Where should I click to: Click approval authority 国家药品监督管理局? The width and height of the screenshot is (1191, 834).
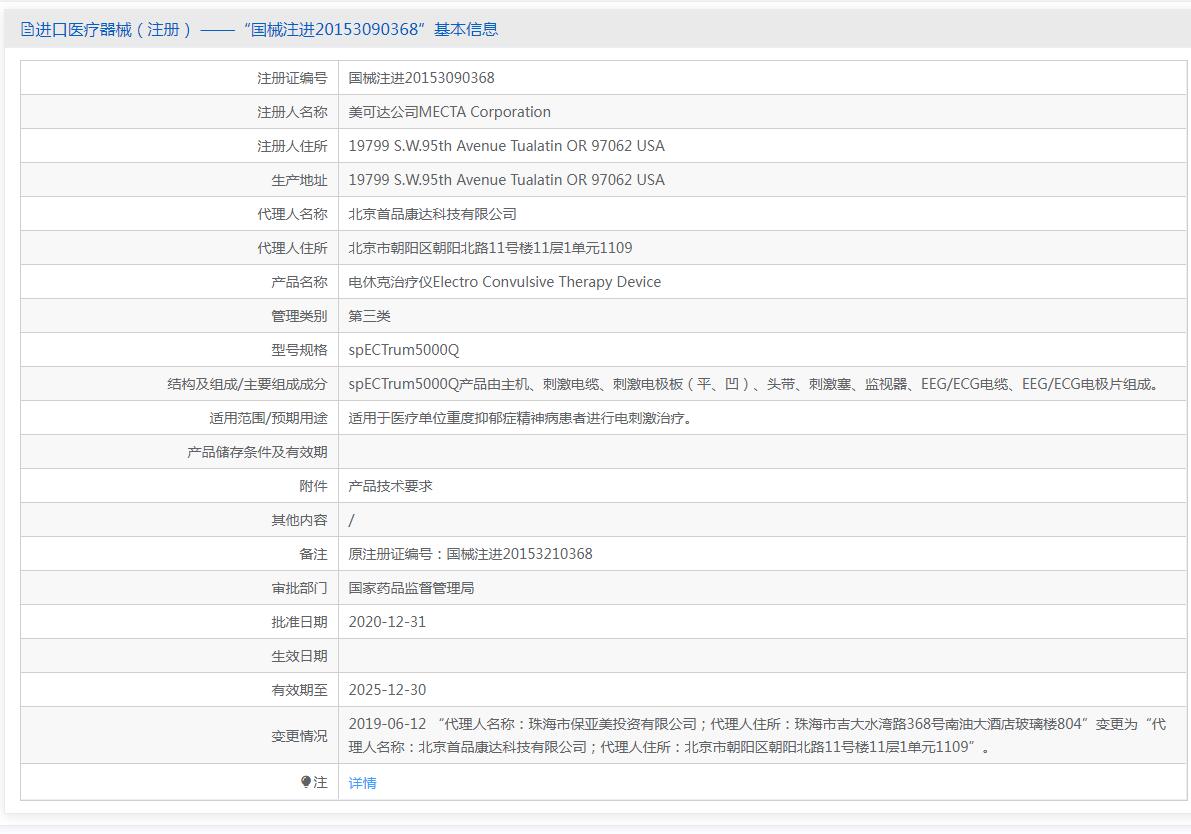[x=411, y=588]
